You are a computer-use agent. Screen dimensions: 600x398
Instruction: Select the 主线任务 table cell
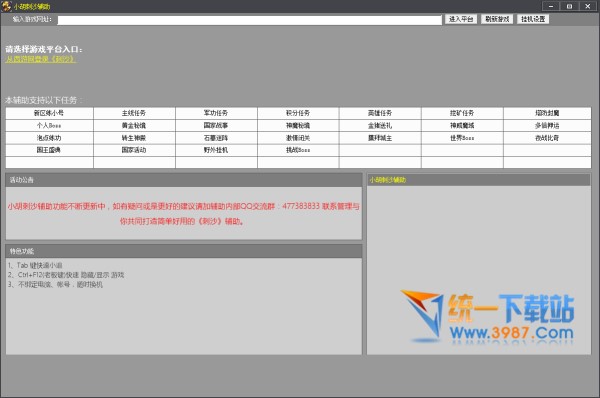(x=134, y=113)
